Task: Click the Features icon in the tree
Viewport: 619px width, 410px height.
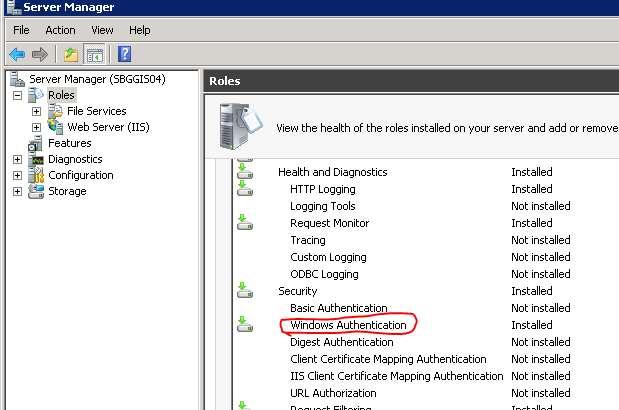Action: tap(36, 143)
